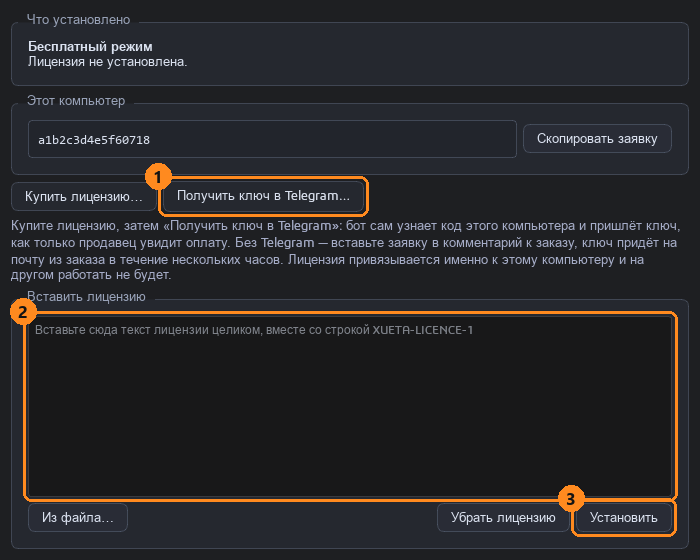Select the Вставить лицензию group label
The image size is (700, 560).
(x=86, y=297)
